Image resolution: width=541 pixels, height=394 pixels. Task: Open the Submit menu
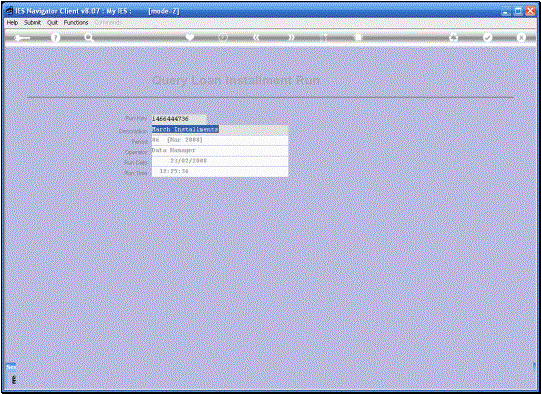click(32, 22)
